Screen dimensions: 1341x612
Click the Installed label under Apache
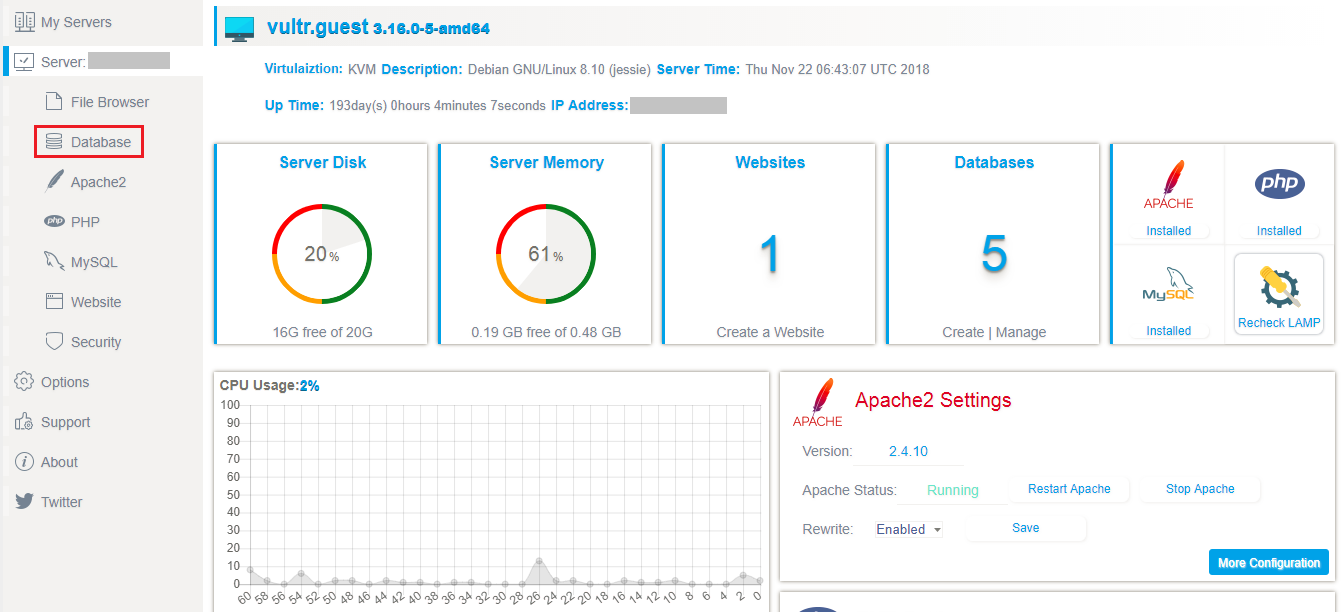(1168, 231)
